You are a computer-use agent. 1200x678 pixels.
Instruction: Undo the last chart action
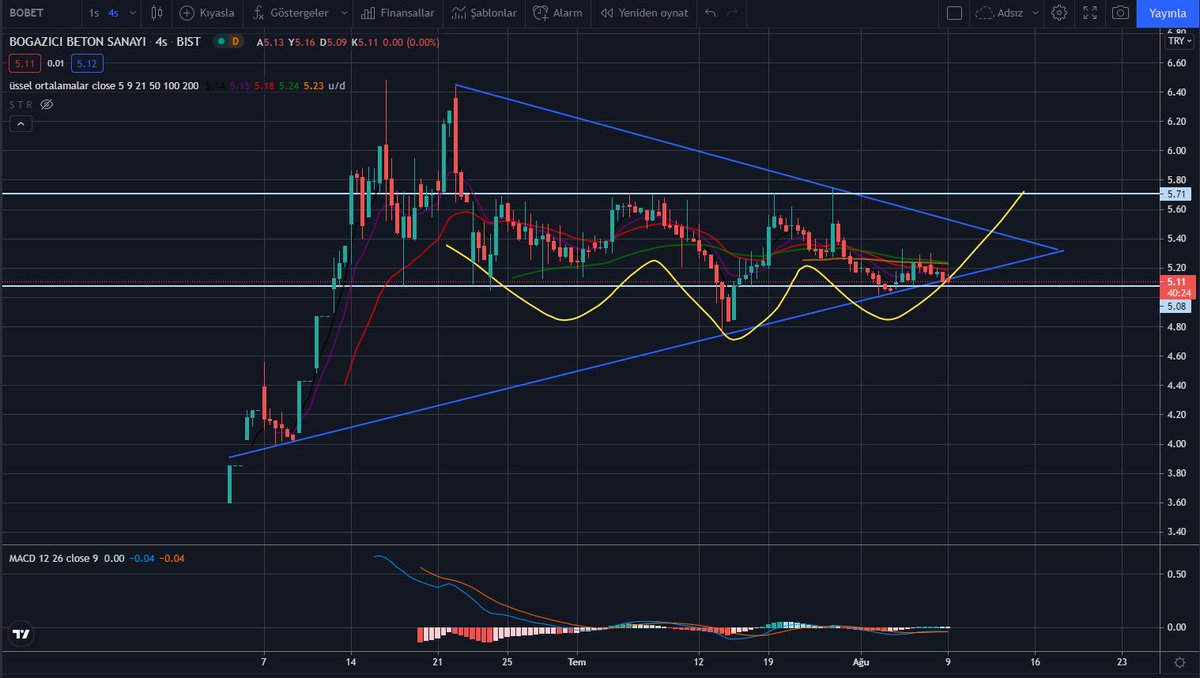(x=710, y=13)
